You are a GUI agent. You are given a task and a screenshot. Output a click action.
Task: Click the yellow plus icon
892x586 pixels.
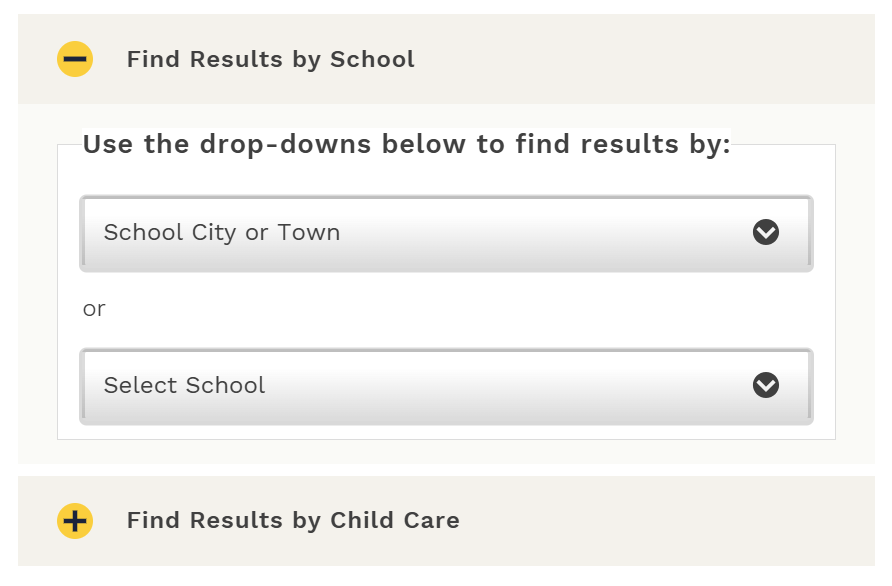point(75,521)
